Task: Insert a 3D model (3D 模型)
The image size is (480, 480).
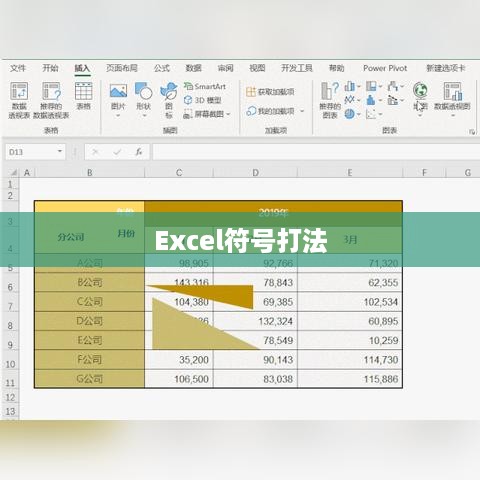Action: tap(203, 100)
